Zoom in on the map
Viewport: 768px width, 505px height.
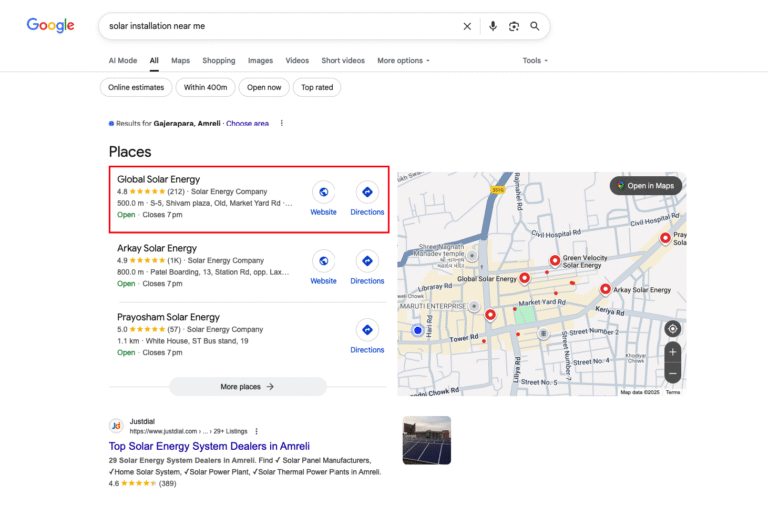(672, 352)
